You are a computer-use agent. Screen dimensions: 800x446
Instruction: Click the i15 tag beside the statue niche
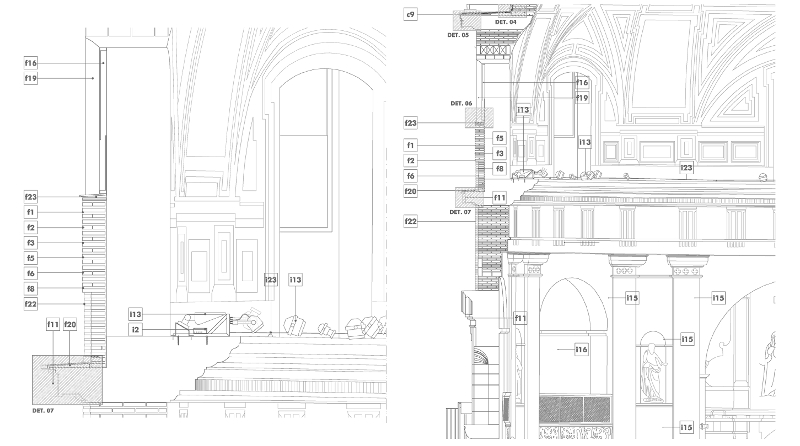click(x=687, y=340)
